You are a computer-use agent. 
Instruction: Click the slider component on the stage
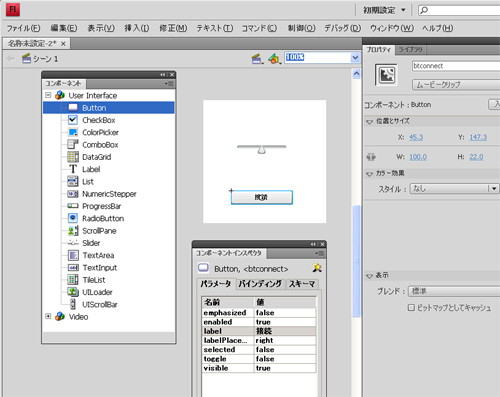coord(262,149)
